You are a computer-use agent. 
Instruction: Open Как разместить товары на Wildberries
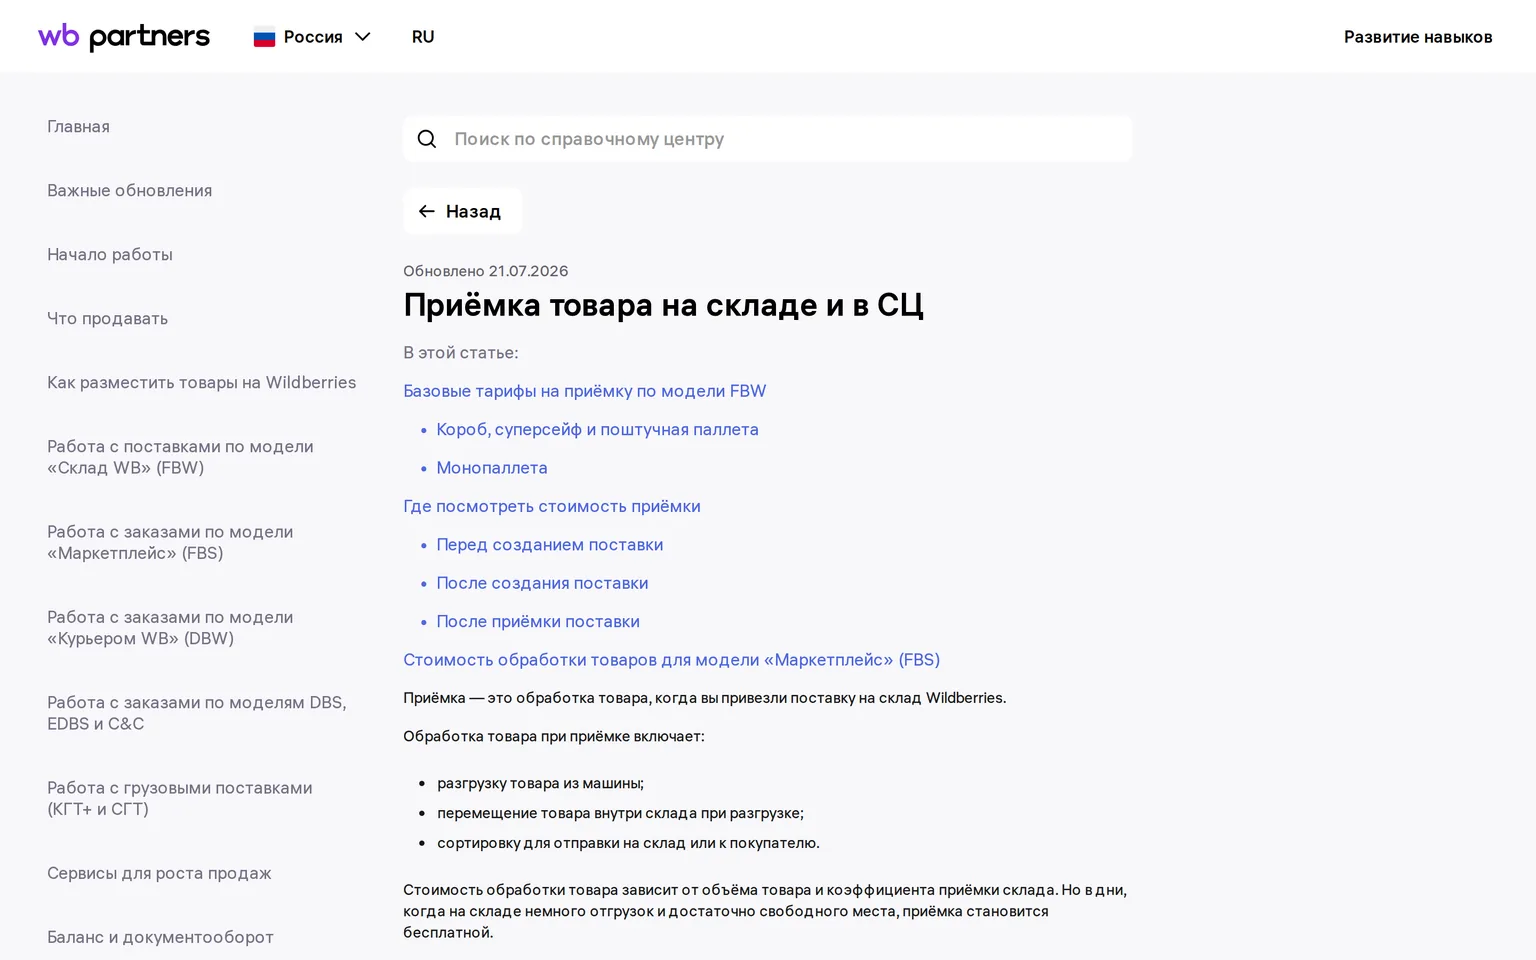201,382
